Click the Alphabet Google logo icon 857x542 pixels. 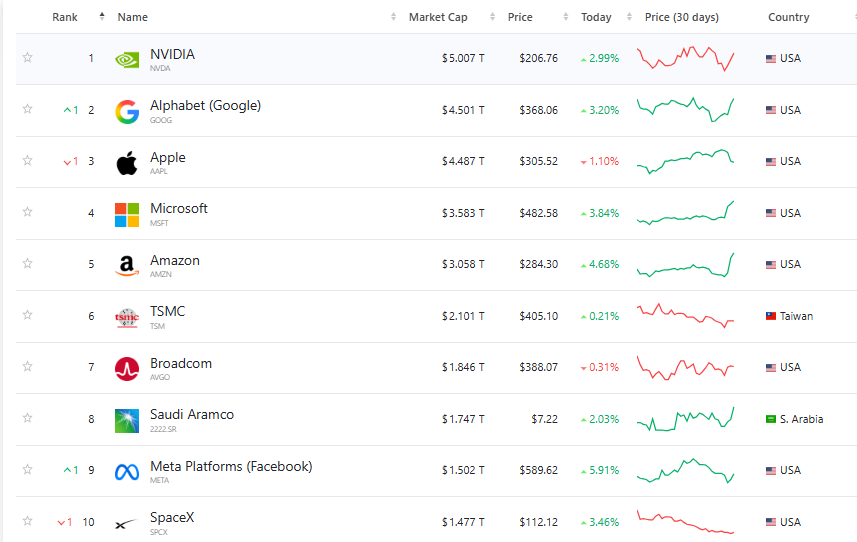click(127, 112)
